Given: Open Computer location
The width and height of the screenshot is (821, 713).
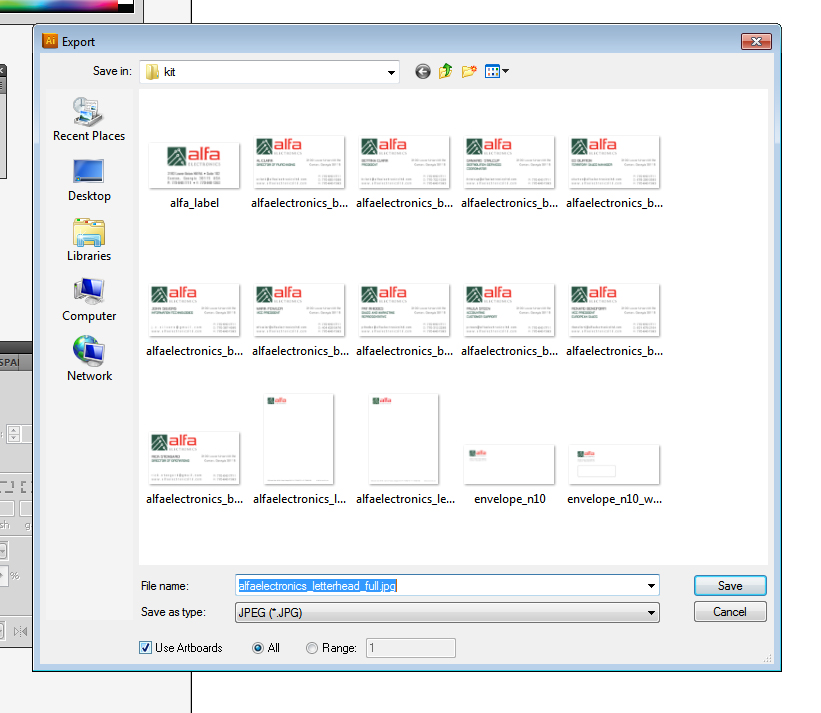Looking at the screenshot, I should pos(89,300).
